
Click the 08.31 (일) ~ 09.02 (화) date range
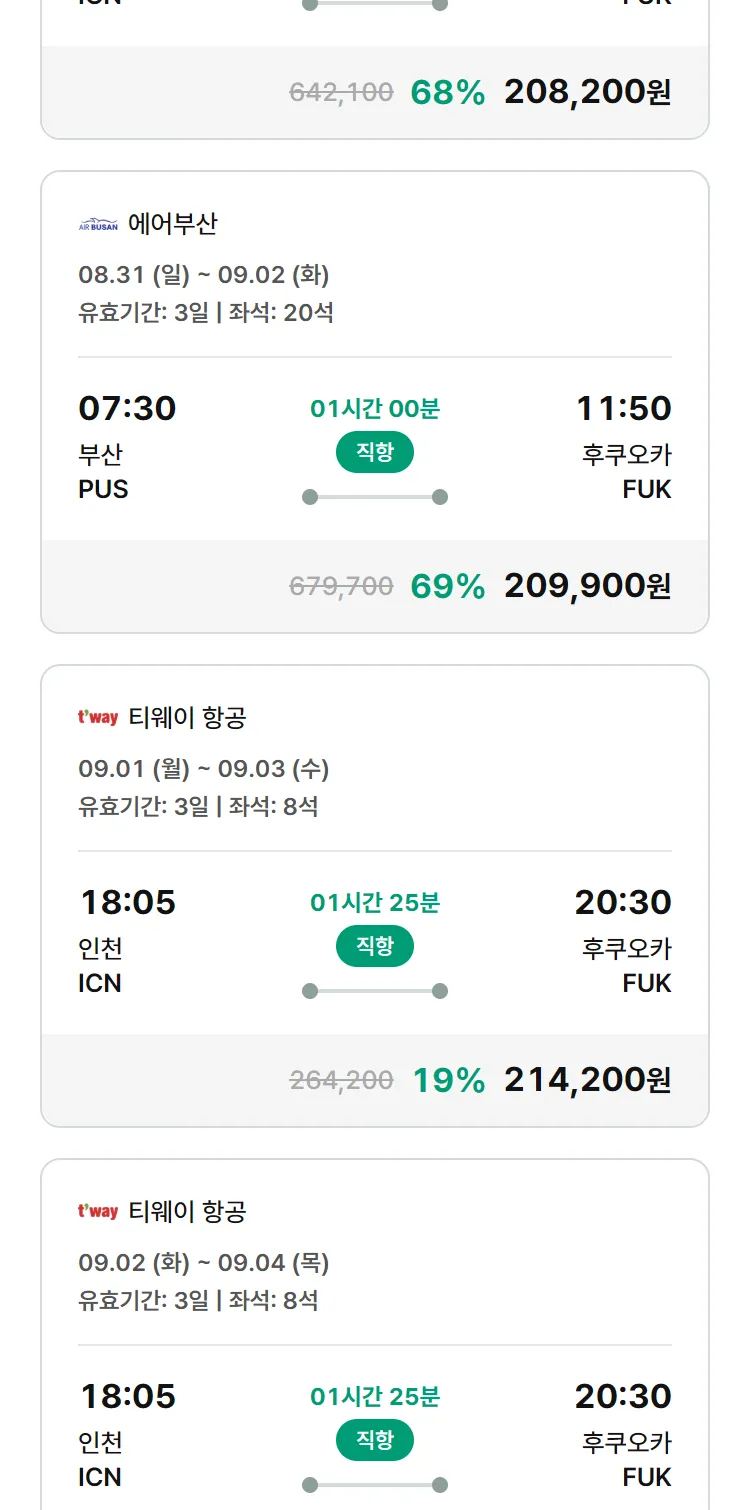coord(204,275)
